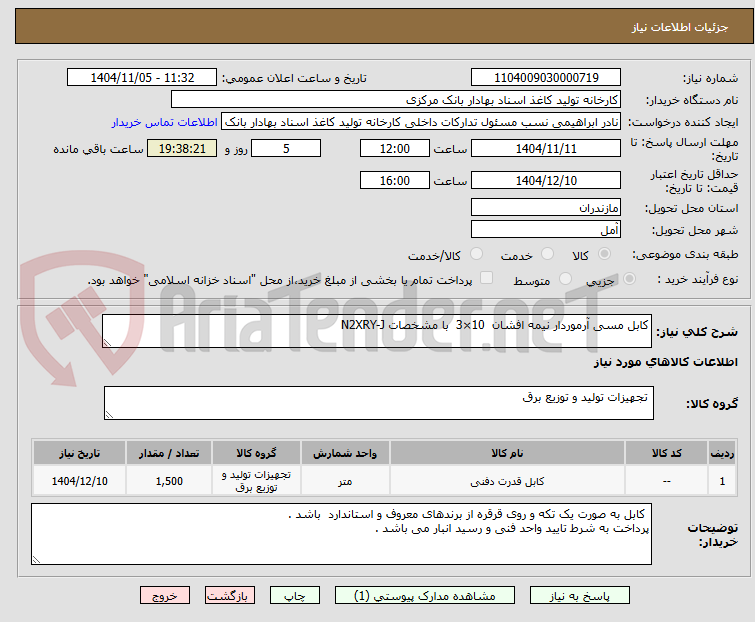Click the کد کالا column header
This screenshot has height=622, width=755.
pos(666,453)
